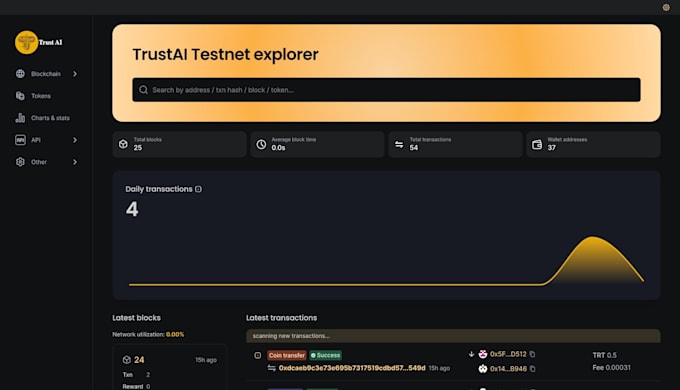Click the Coin transfer tag
Viewport: 680px width, 390px height.
tap(287, 355)
